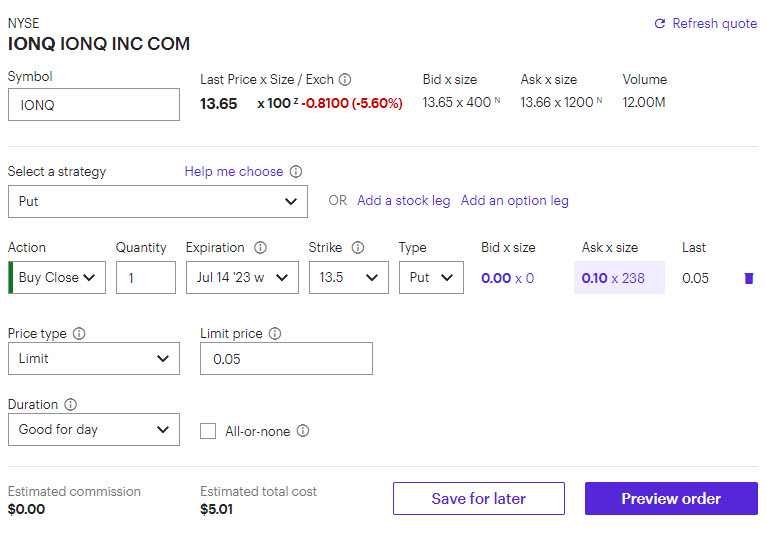Click the Duration info icon

coord(71,405)
